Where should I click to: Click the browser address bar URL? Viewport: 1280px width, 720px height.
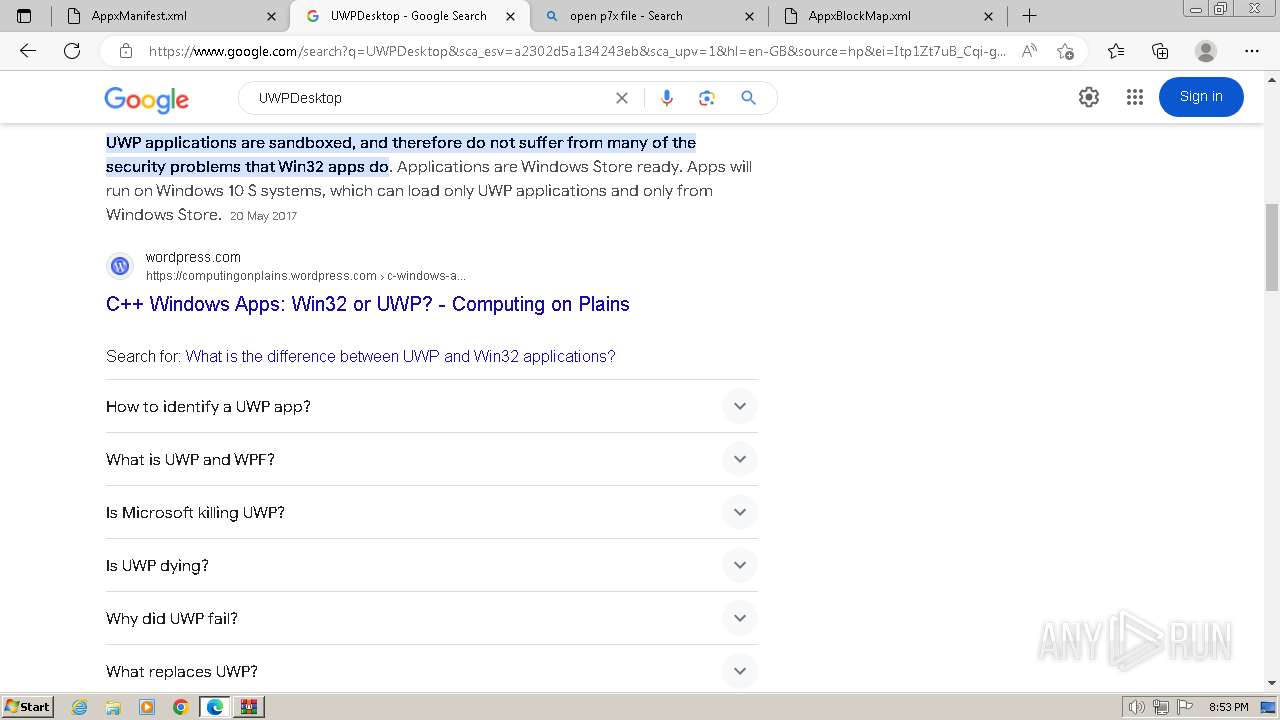pyautogui.click(x=577, y=51)
